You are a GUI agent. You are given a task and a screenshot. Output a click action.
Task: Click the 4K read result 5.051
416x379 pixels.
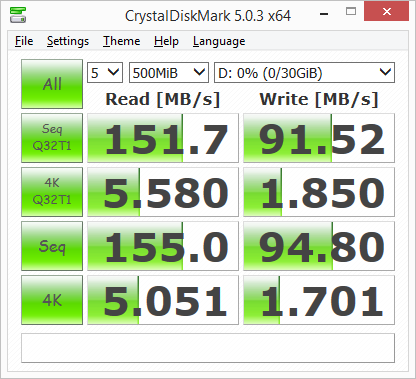tap(163, 300)
